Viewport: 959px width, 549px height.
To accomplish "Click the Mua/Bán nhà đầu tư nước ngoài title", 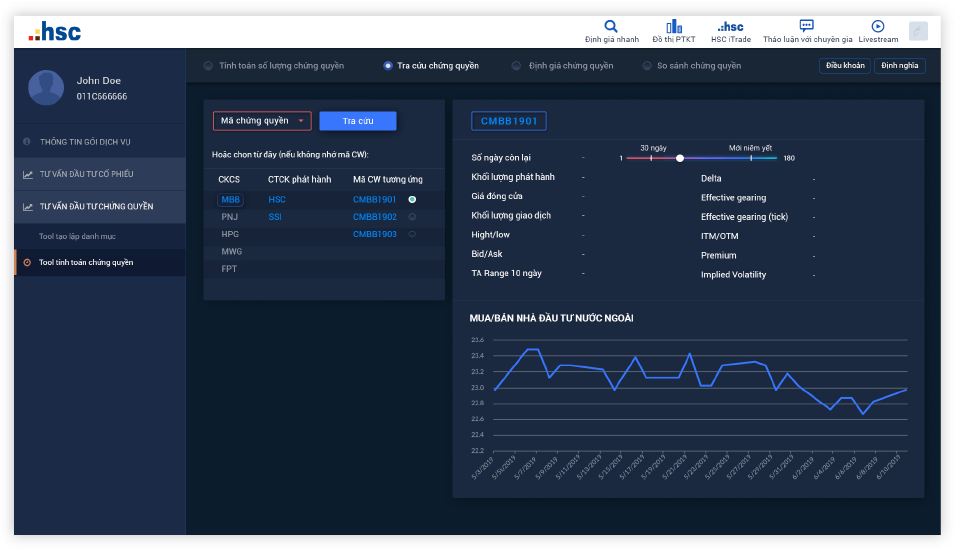I will pyautogui.click(x=551, y=318).
